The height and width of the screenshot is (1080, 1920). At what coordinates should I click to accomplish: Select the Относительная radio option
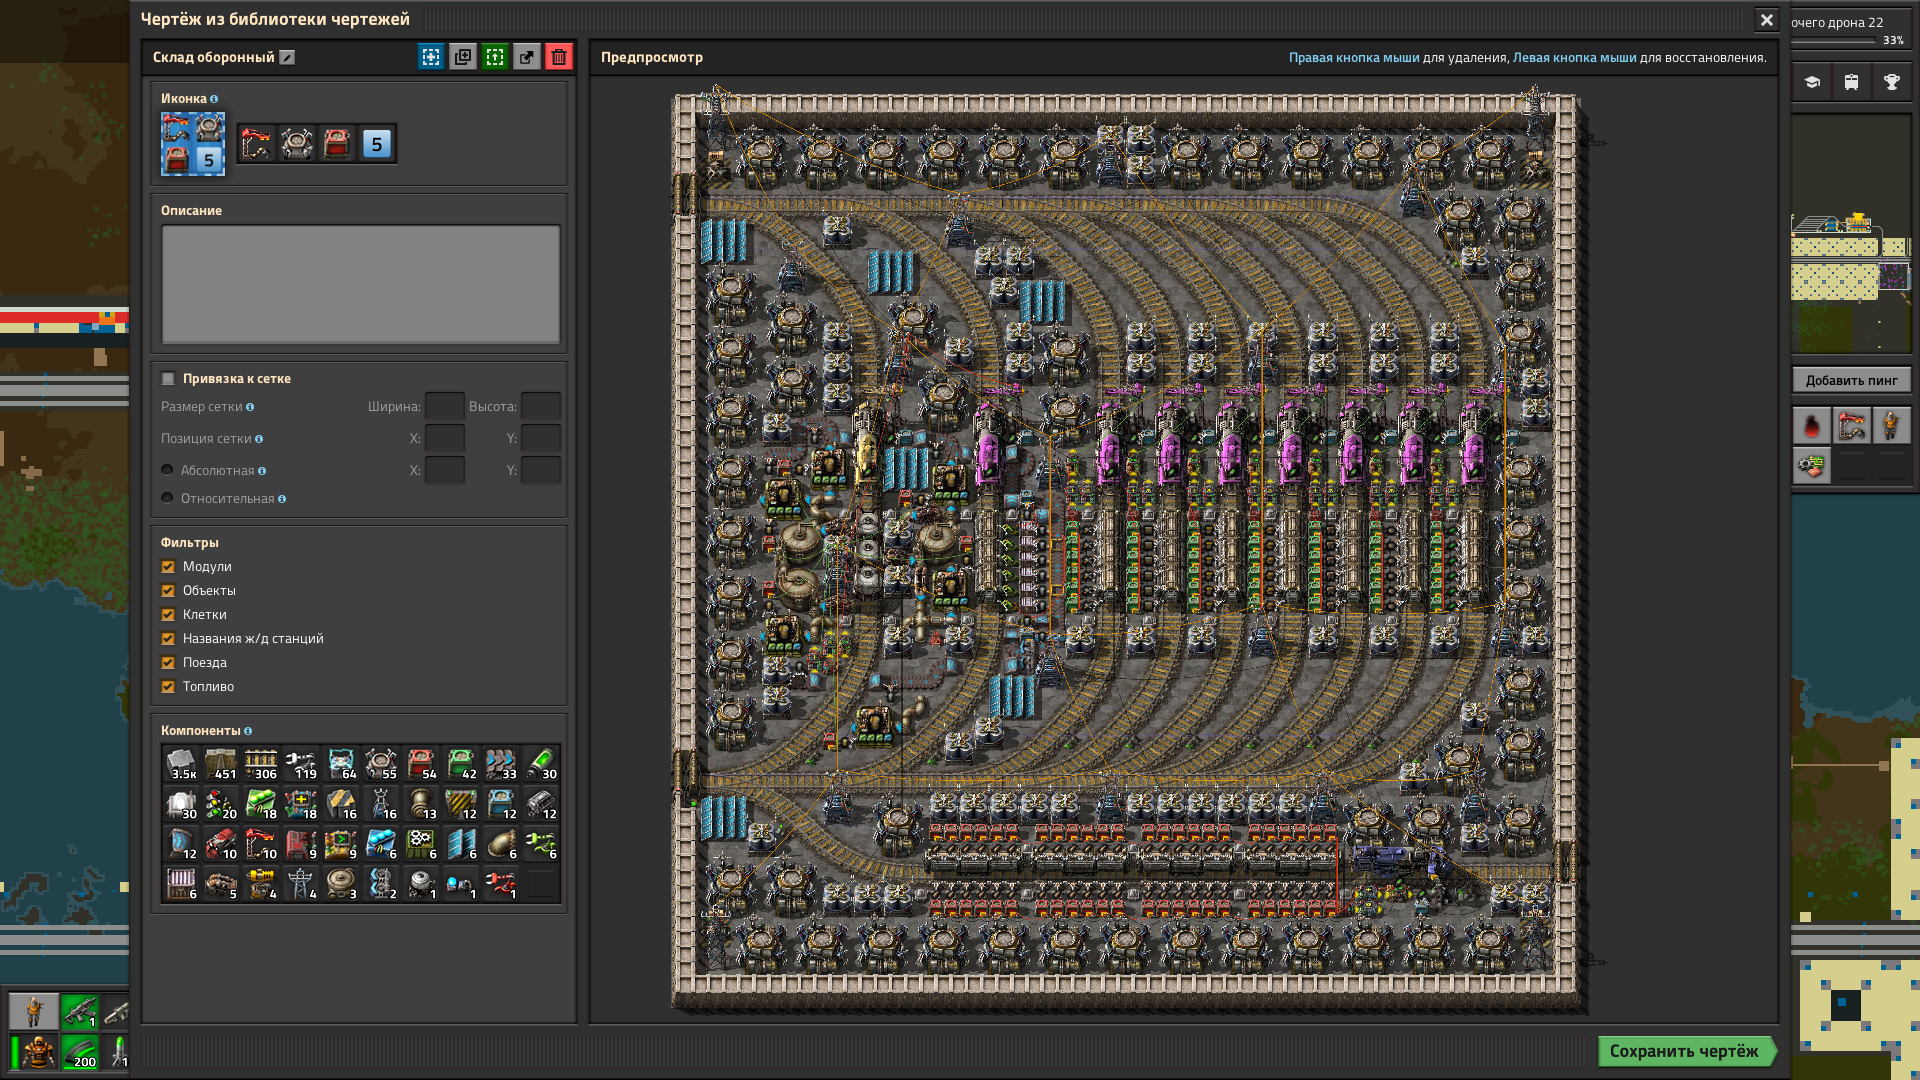[167, 498]
